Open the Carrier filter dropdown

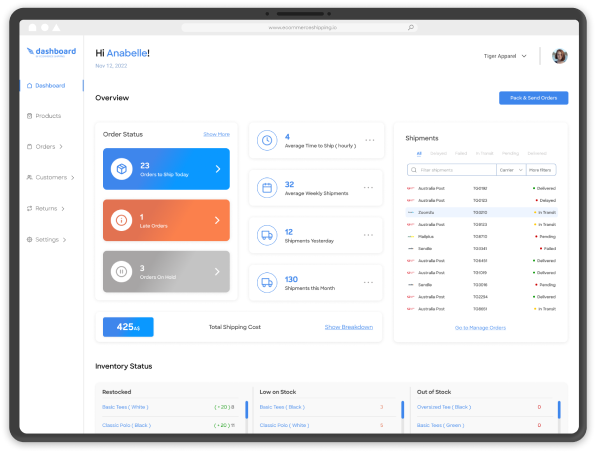pos(511,170)
